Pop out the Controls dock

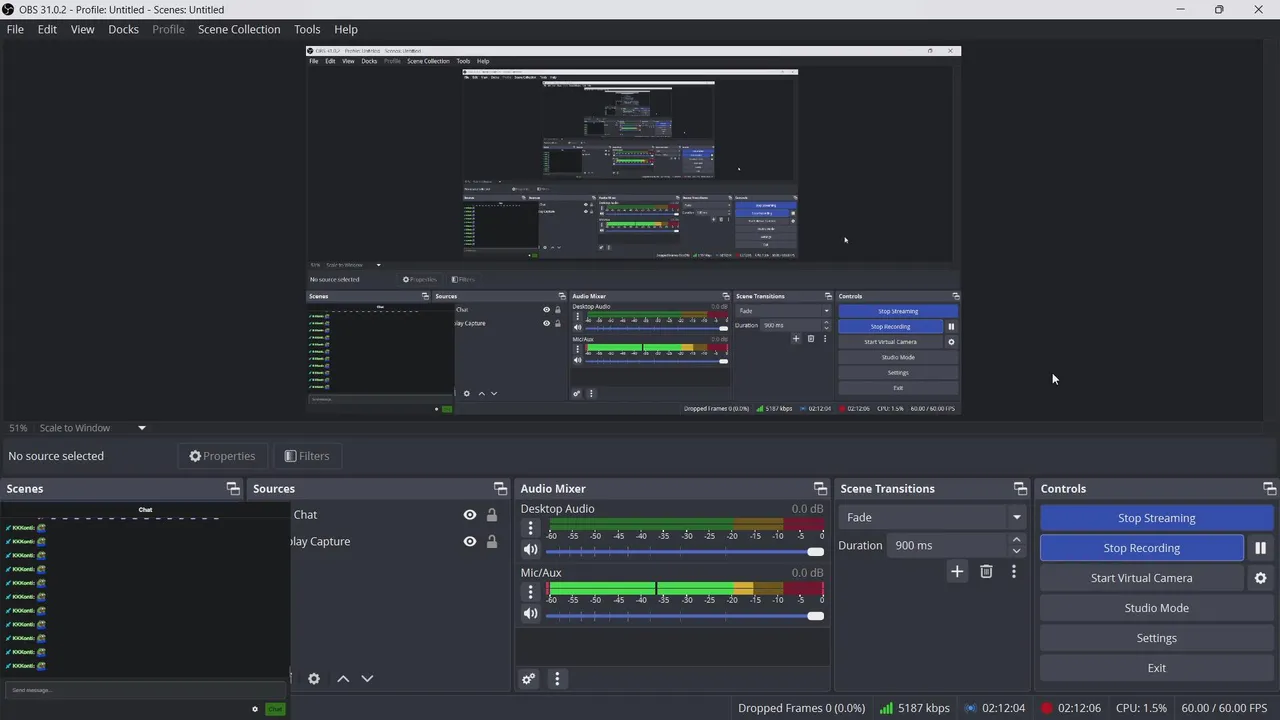[1269, 489]
